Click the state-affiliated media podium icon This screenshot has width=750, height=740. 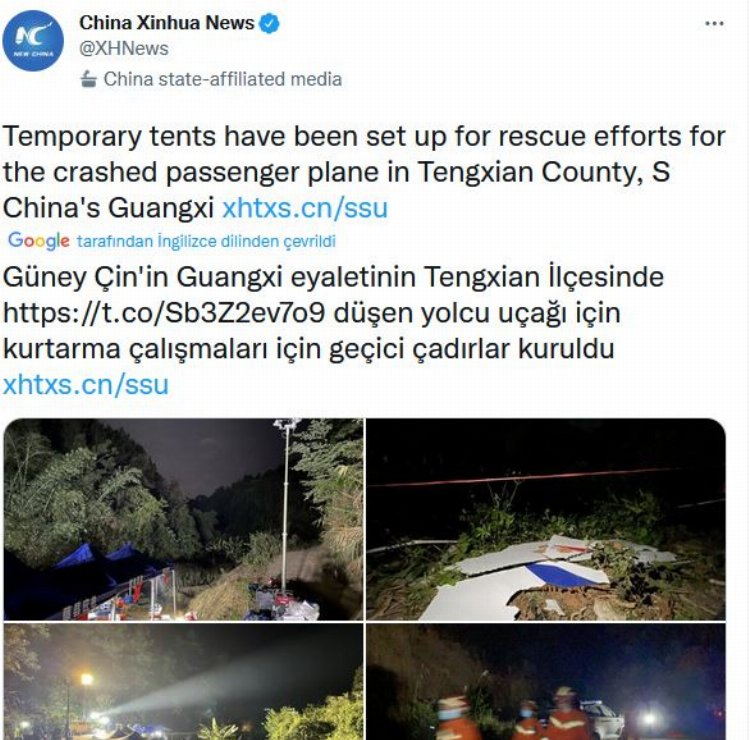pos(88,79)
